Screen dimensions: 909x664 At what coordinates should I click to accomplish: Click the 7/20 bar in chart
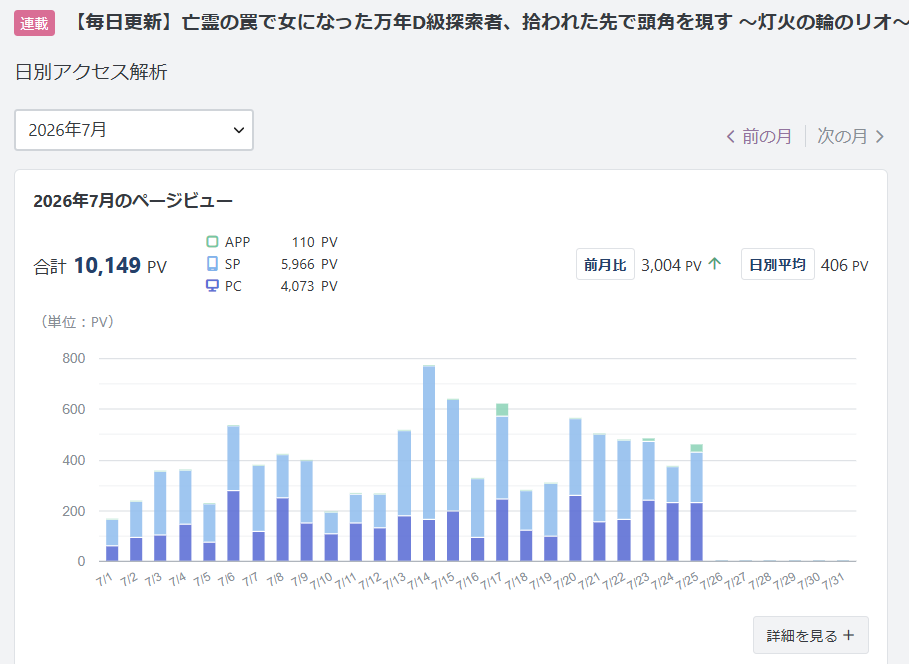[x=575, y=489]
